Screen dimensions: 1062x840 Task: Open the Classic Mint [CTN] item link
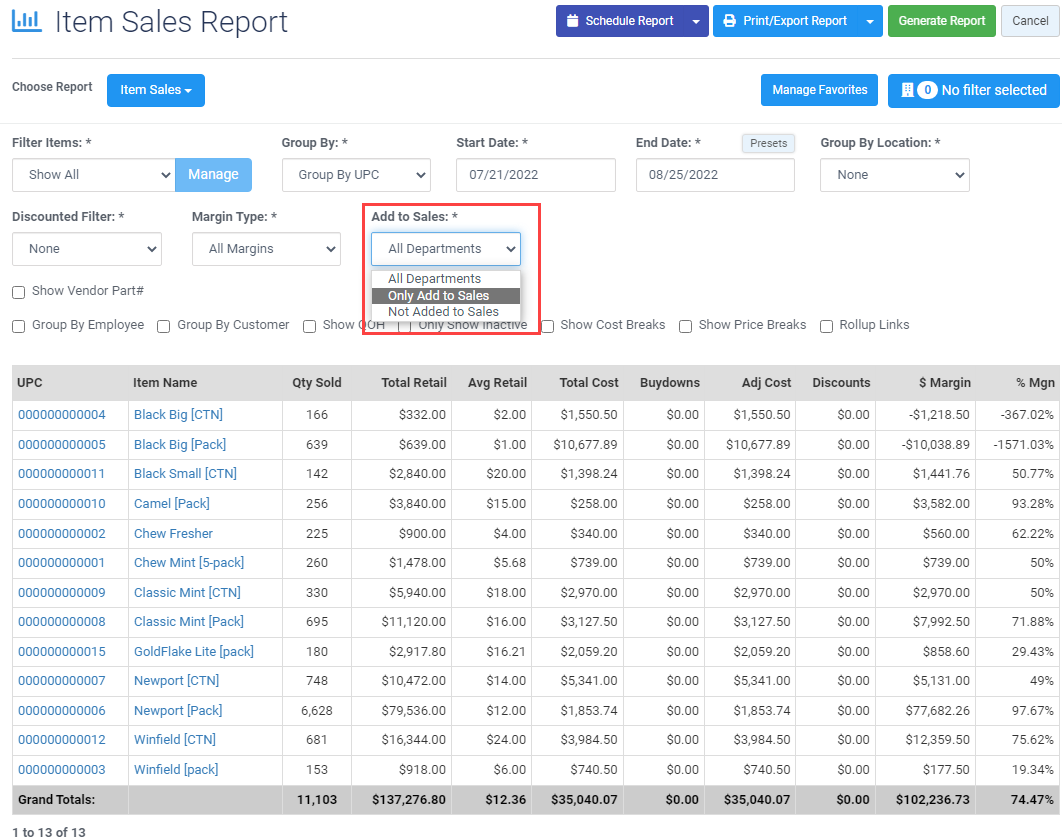point(187,592)
